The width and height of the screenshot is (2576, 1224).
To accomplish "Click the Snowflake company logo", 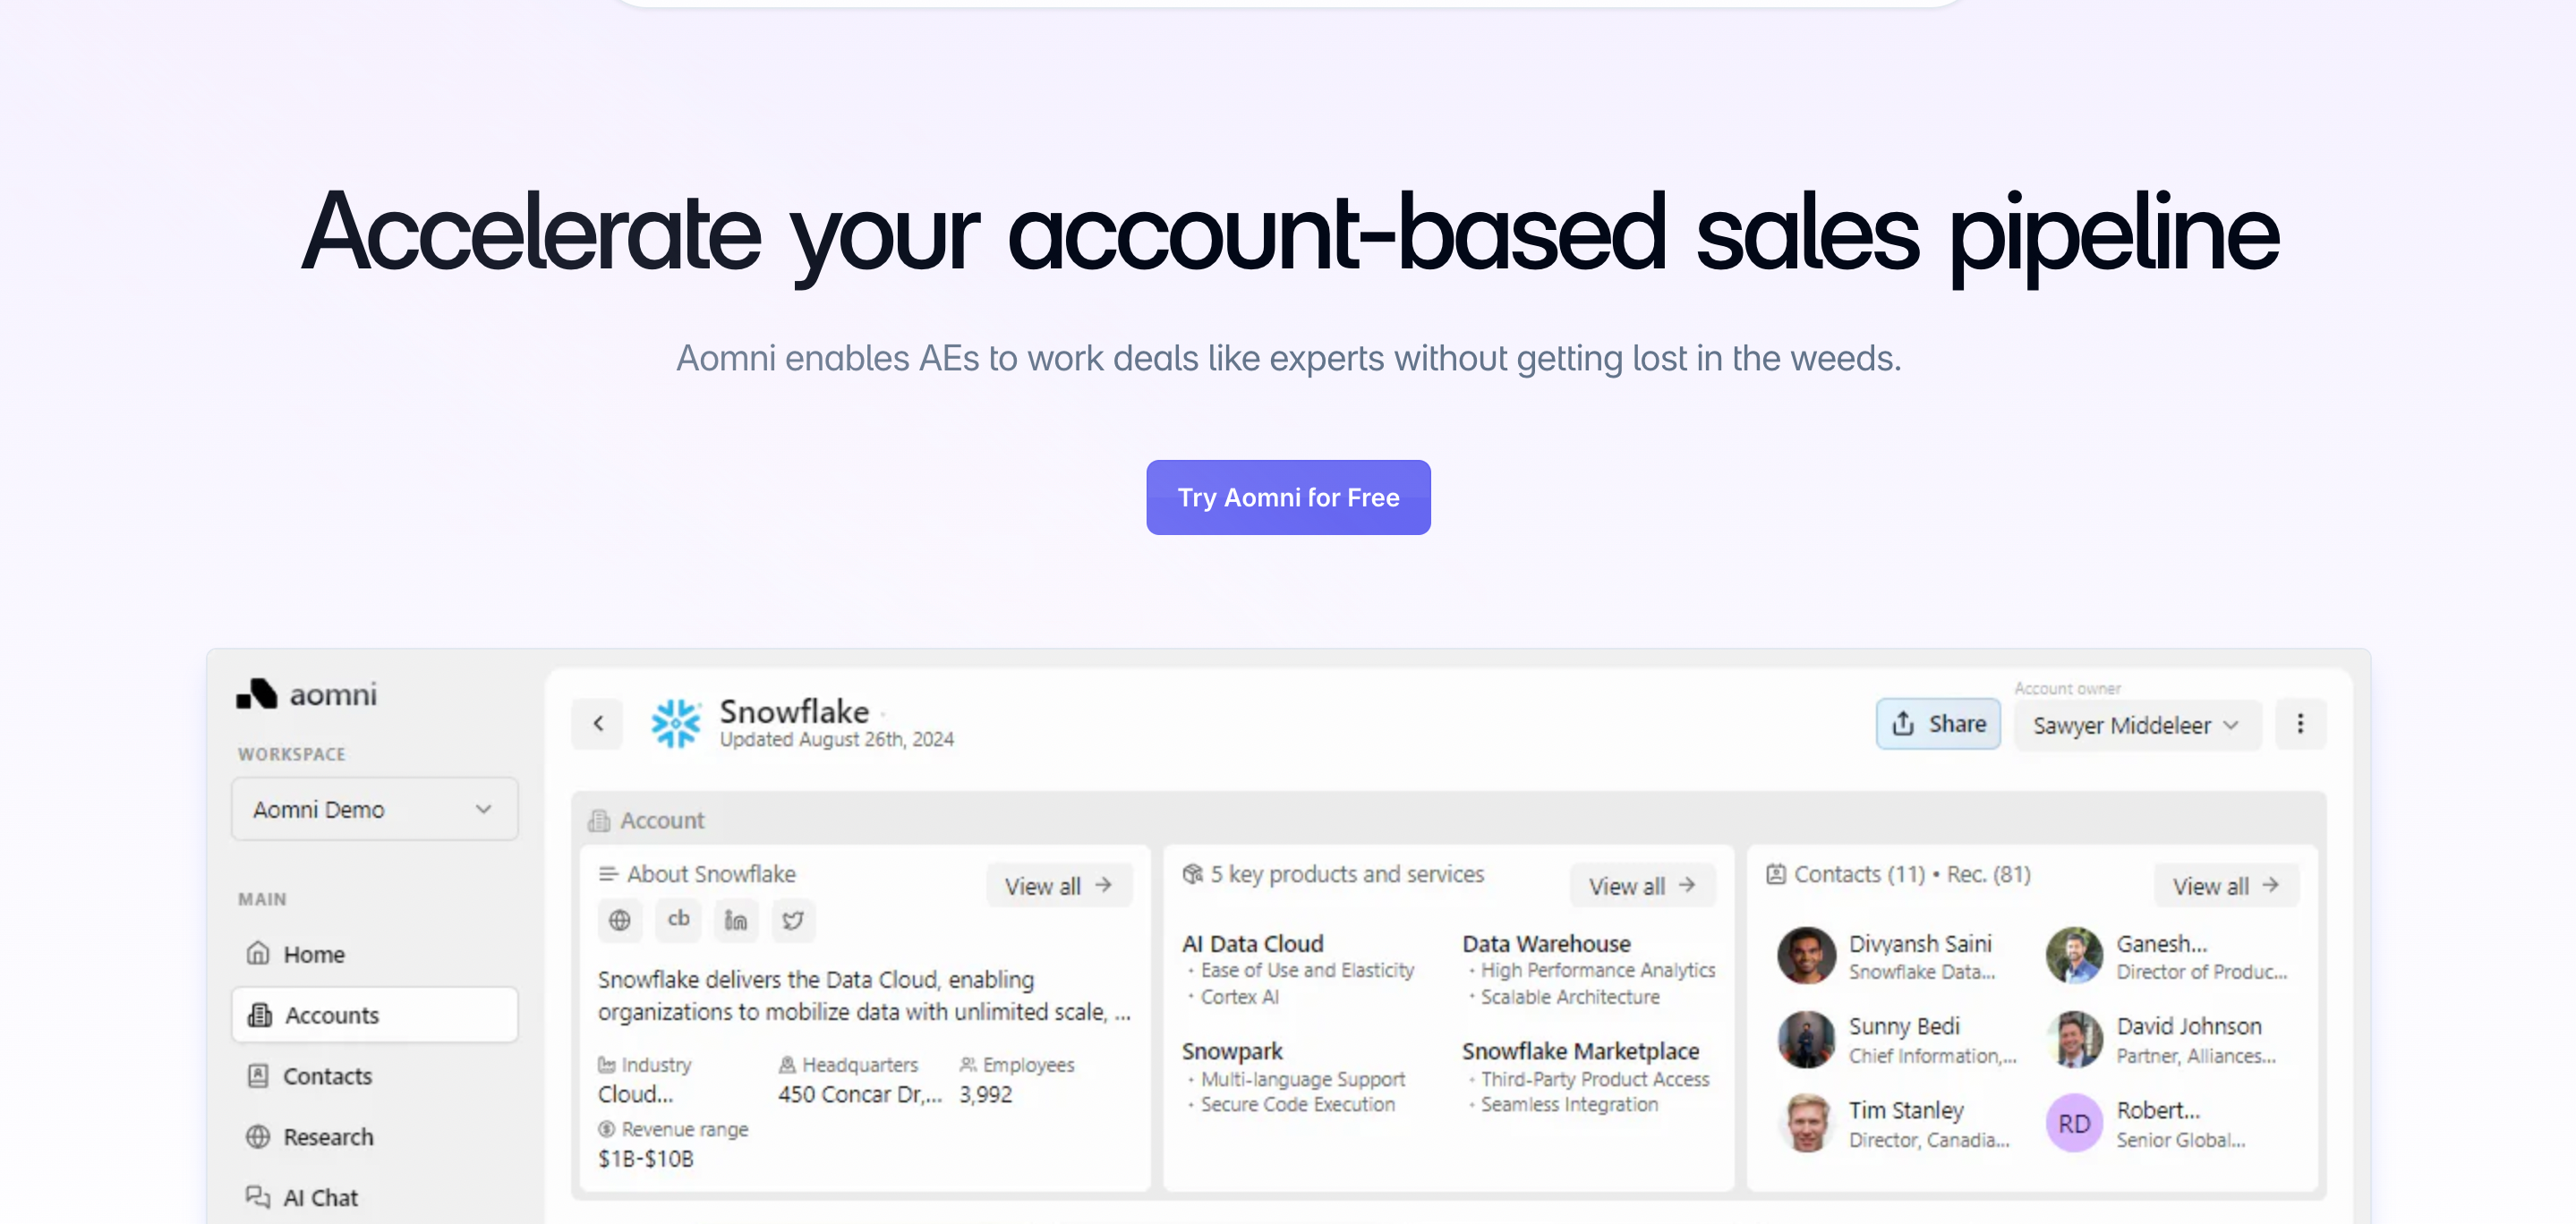I will pyautogui.click(x=676, y=723).
